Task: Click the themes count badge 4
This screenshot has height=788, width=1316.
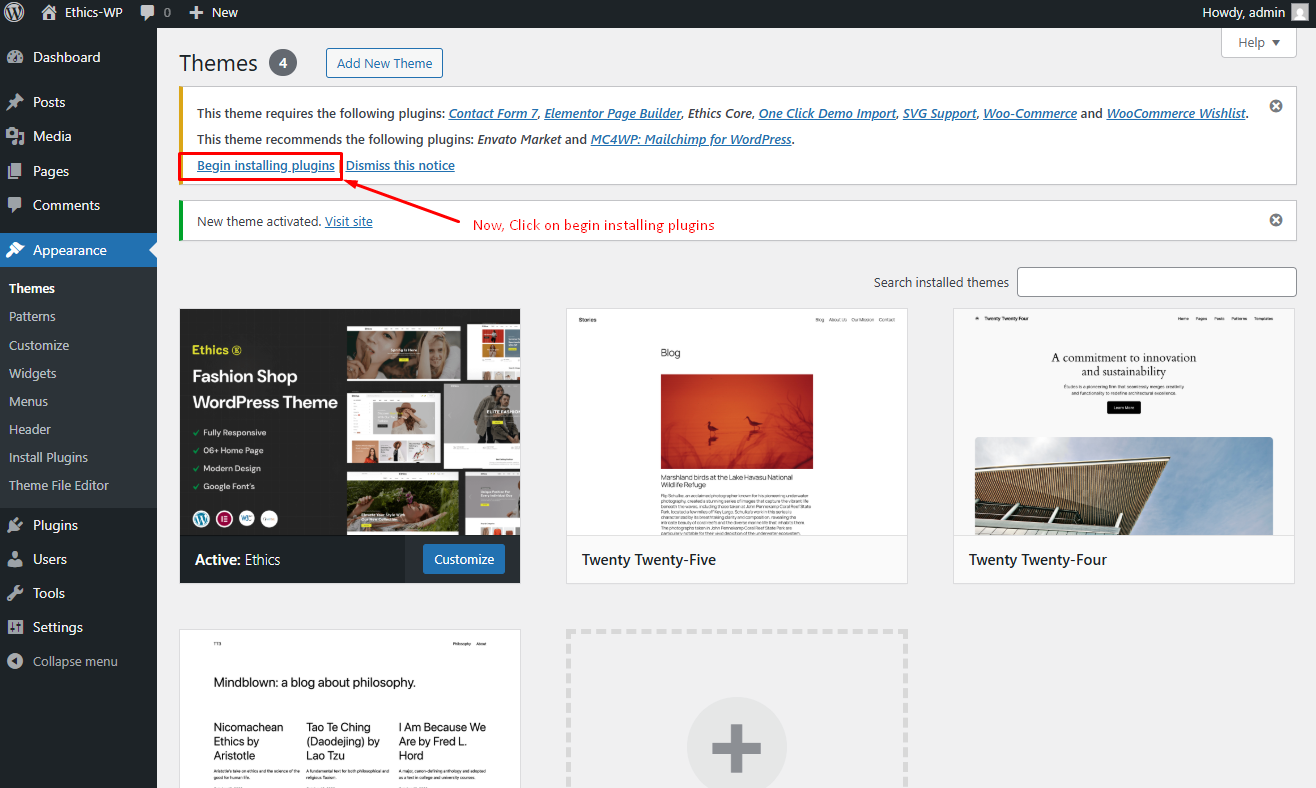Action: click(283, 63)
